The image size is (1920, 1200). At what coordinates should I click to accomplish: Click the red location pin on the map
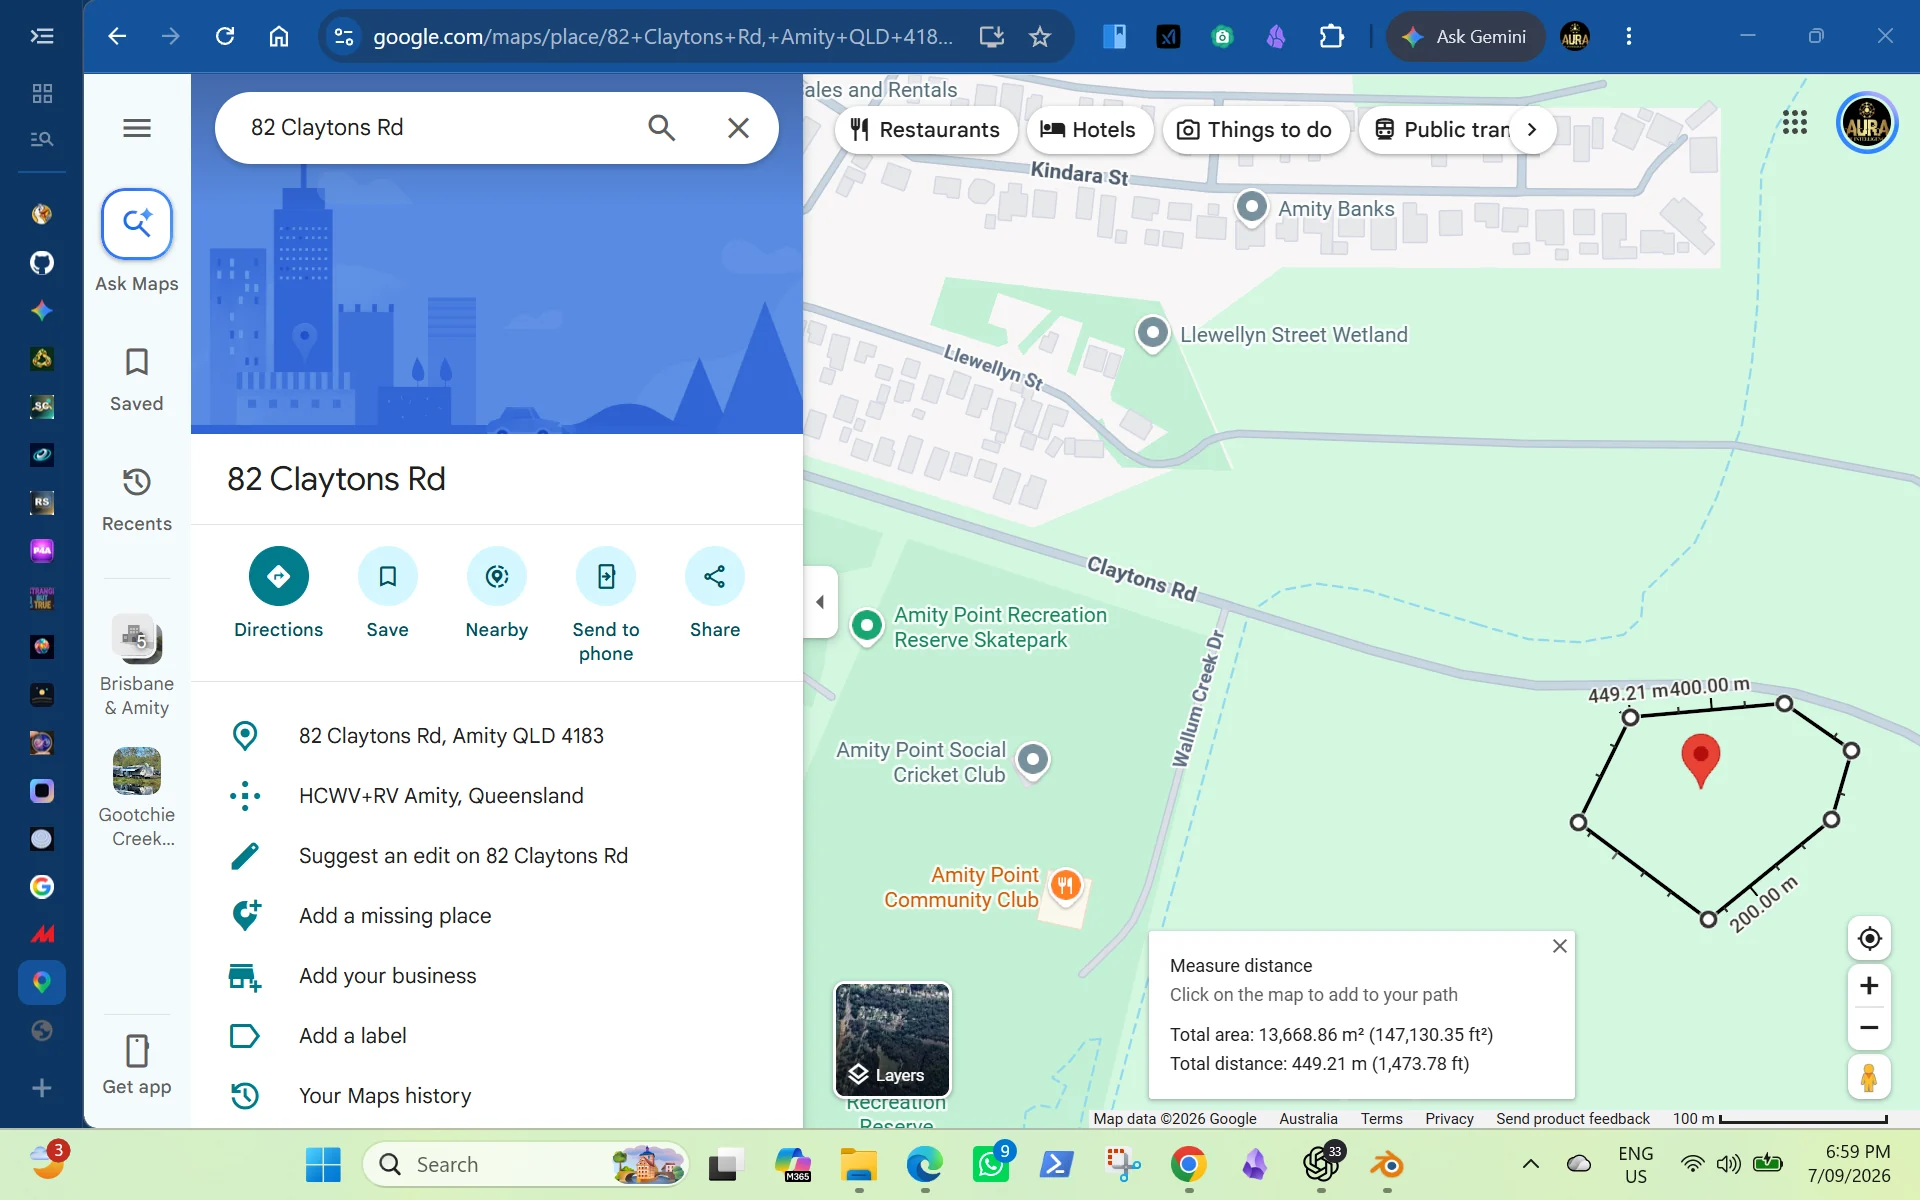click(1700, 759)
